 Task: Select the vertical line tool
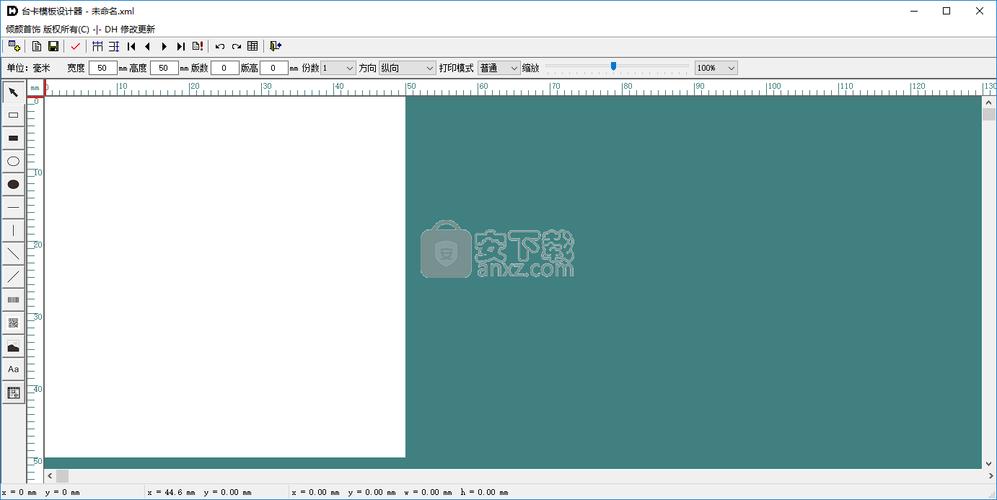pos(13,230)
